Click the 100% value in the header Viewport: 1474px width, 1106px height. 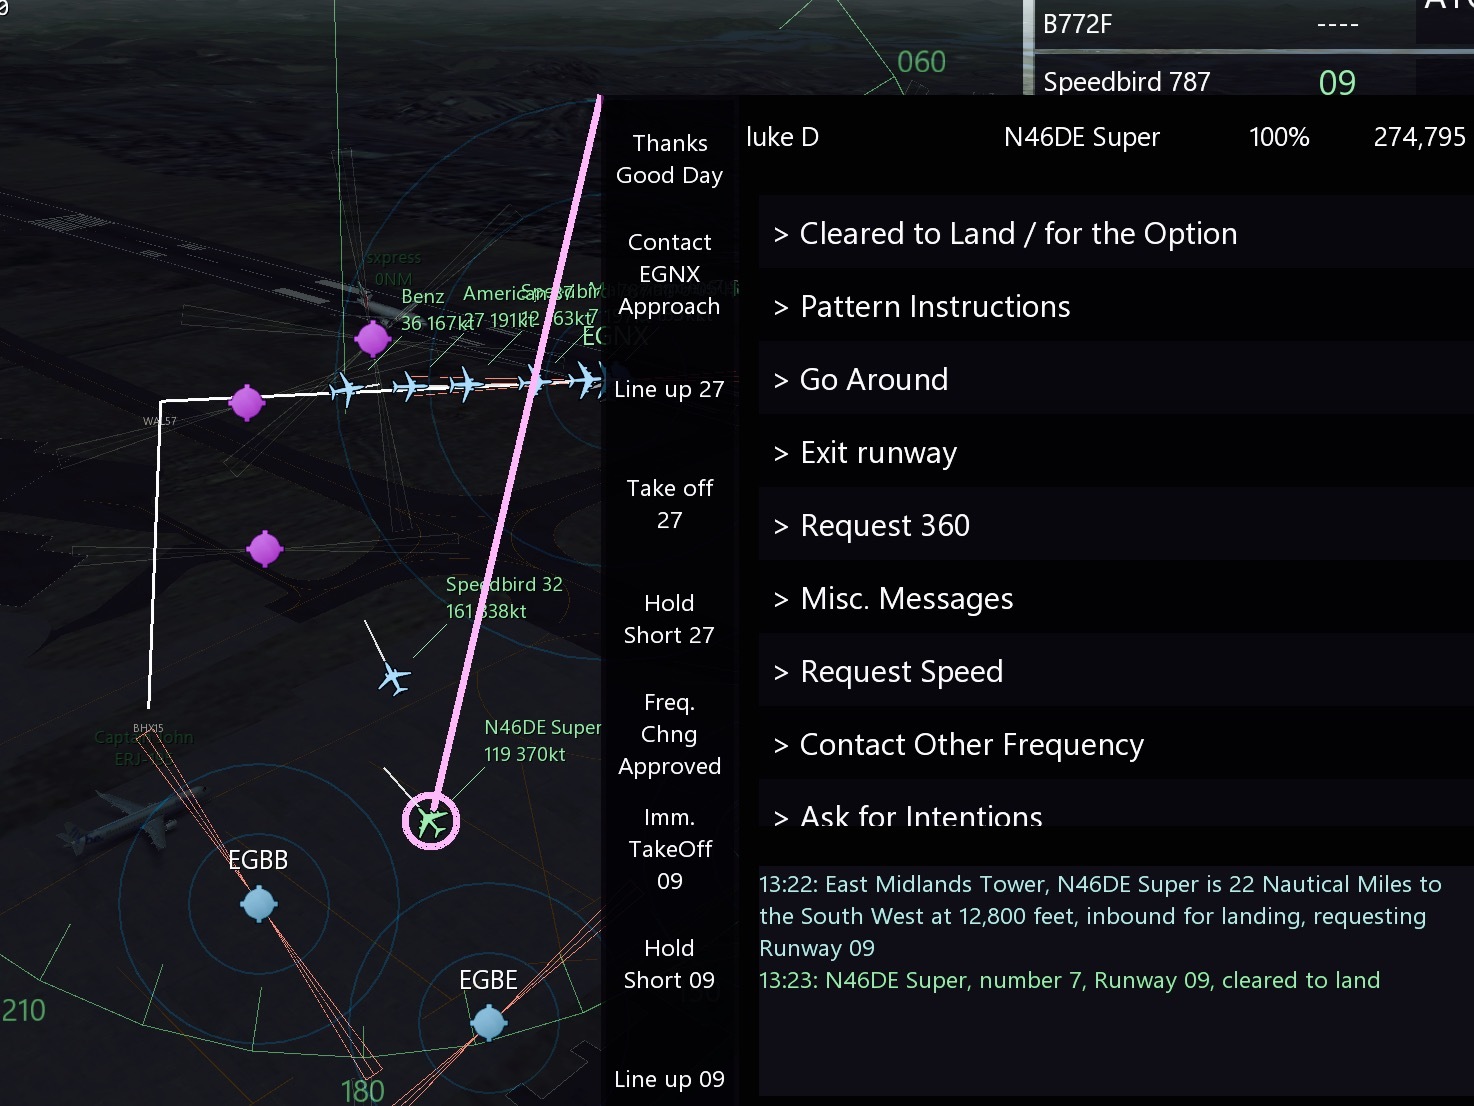(x=1279, y=137)
